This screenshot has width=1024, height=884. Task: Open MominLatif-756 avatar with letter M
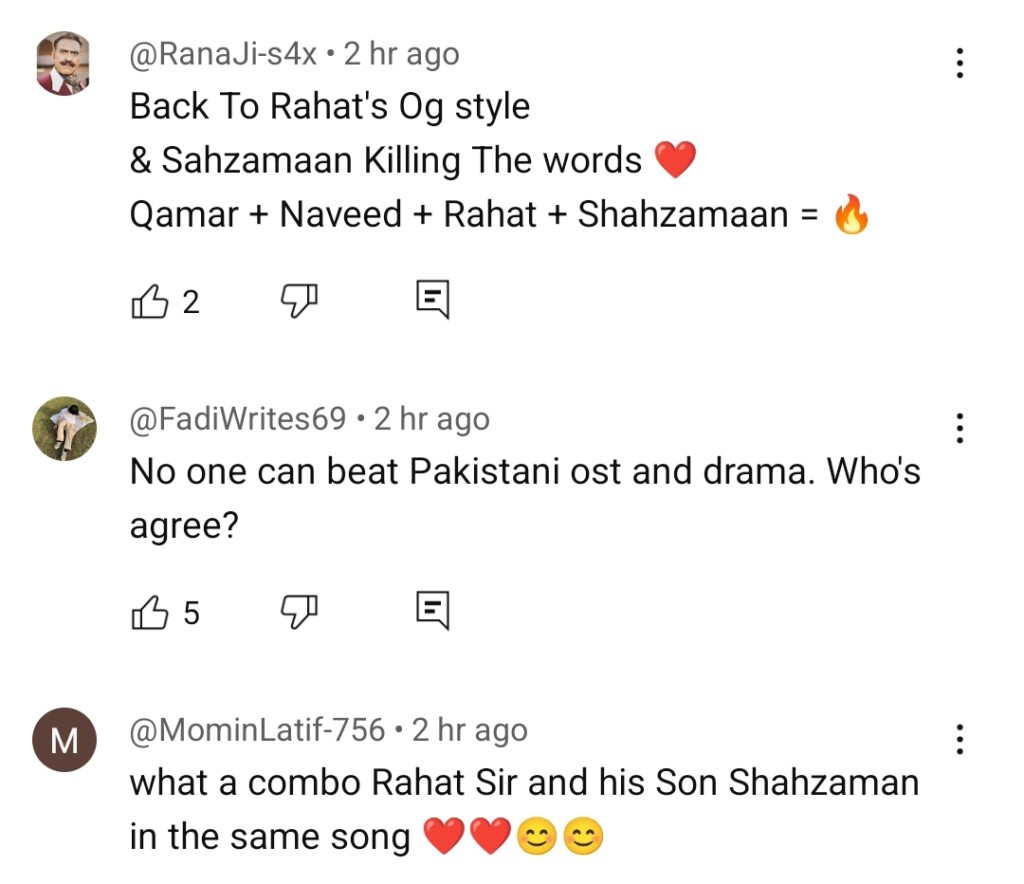pyautogui.click(x=64, y=740)
